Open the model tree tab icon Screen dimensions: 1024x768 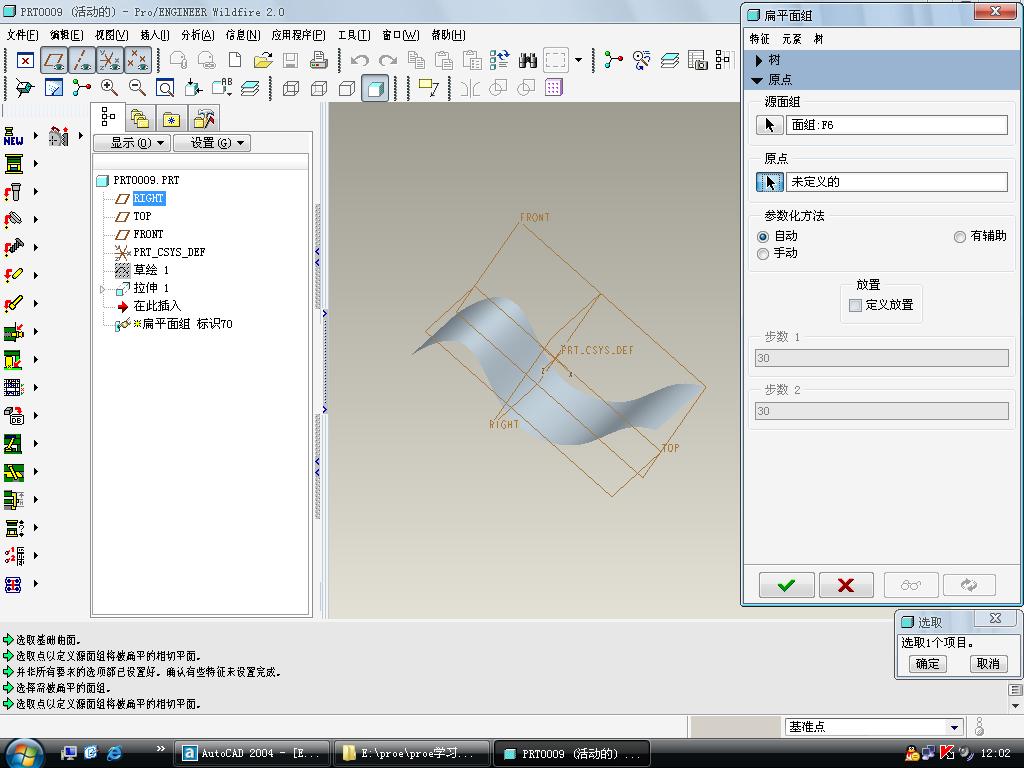click(x=108, y=118)
